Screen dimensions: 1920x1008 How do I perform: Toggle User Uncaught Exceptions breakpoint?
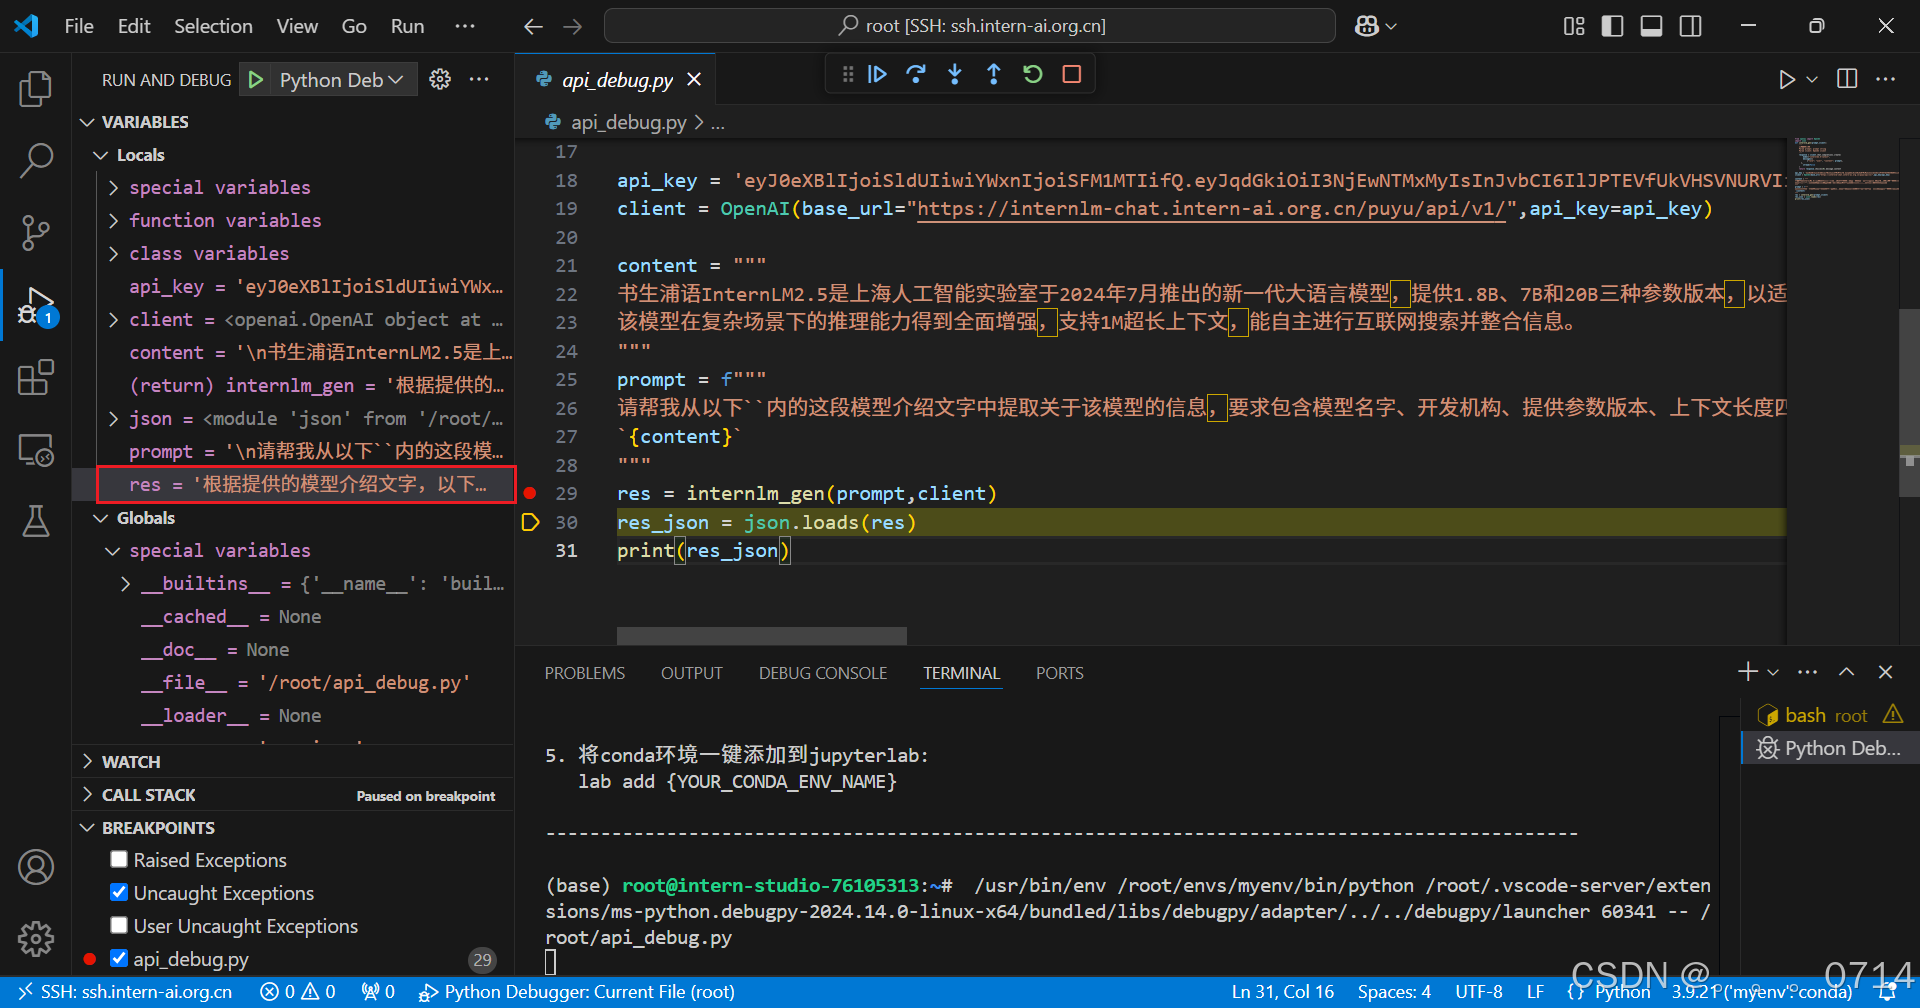click(119, 925)
